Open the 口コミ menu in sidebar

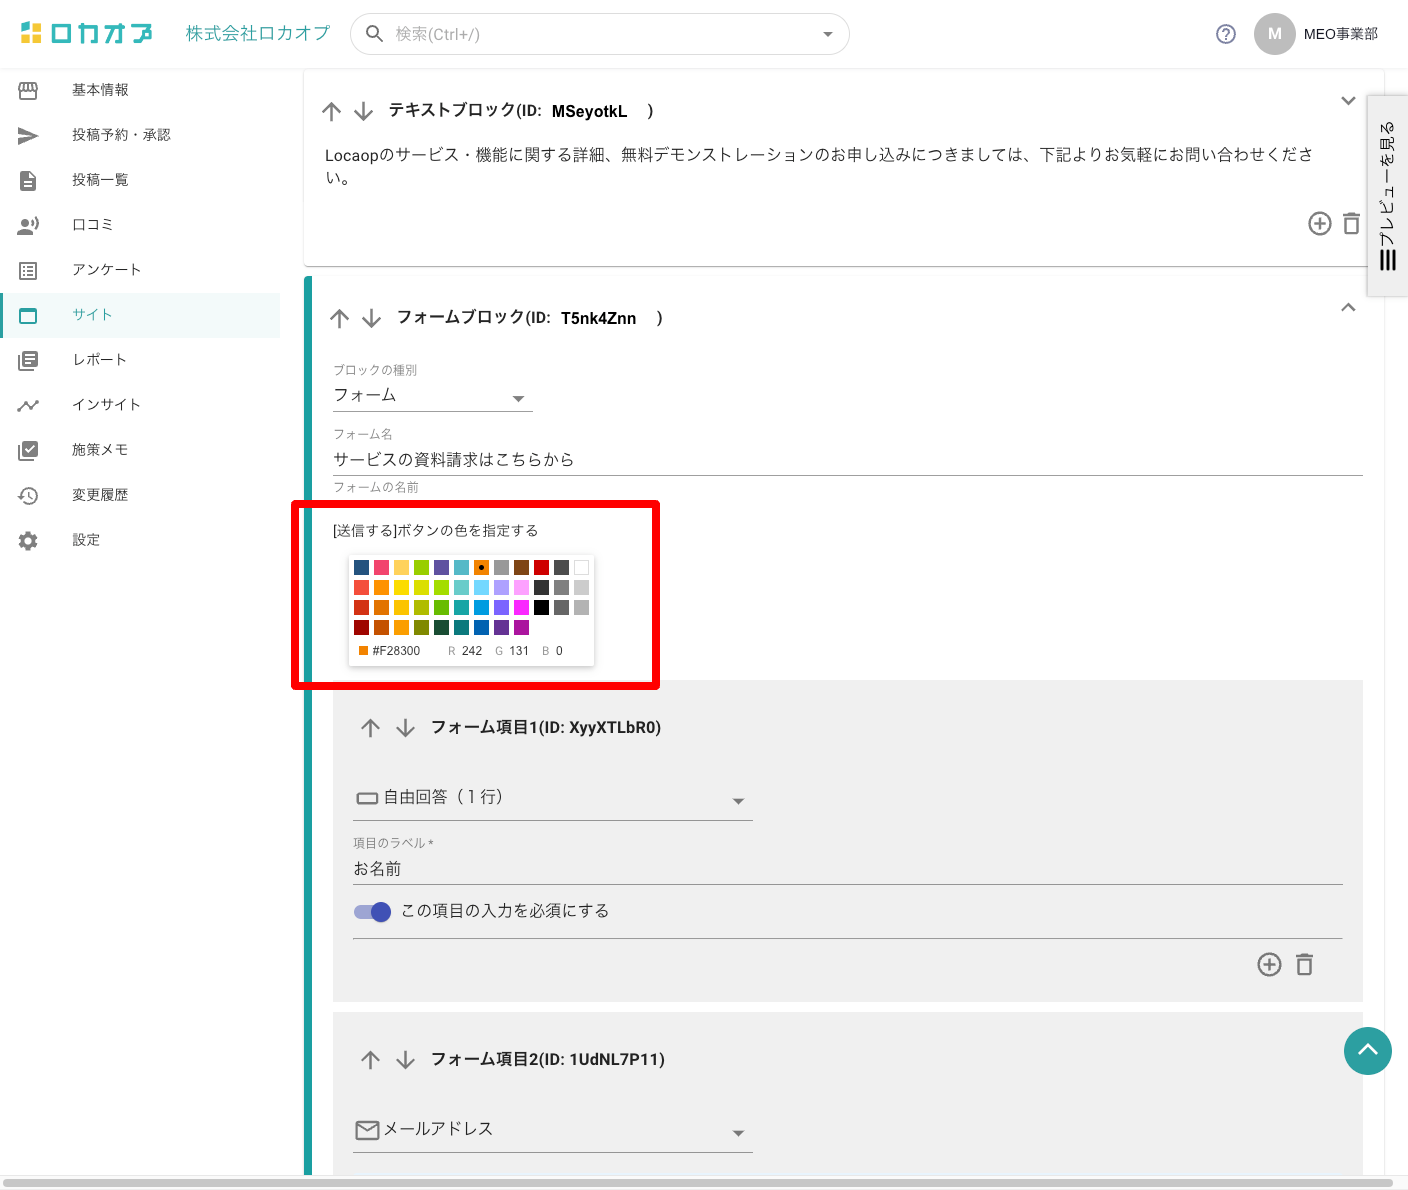coord(92,225)
